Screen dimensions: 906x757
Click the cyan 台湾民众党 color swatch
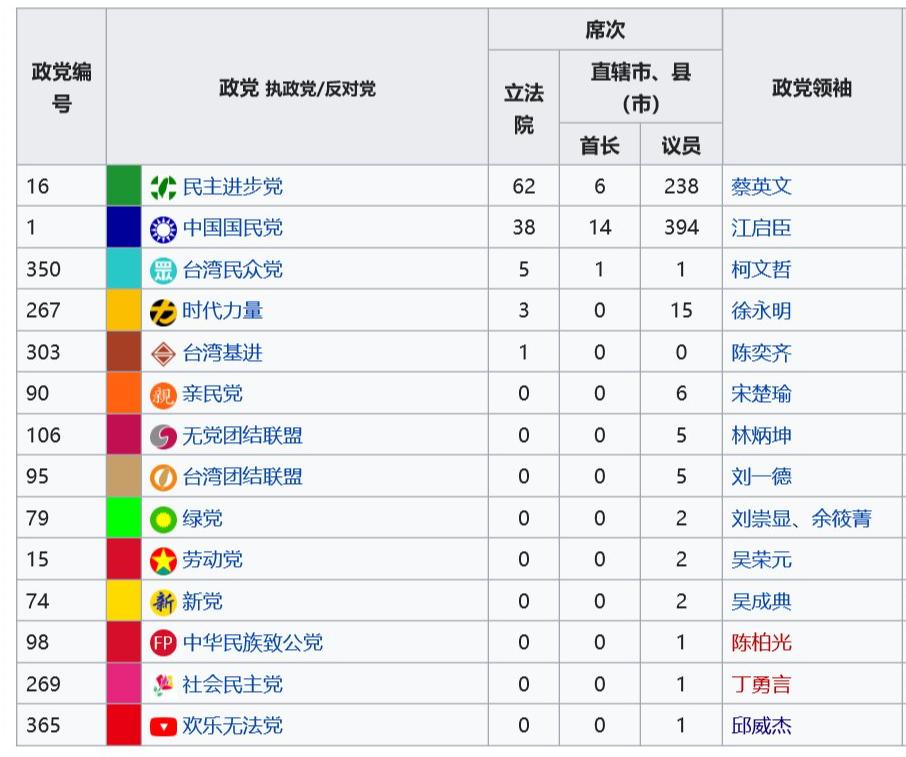pyautogui.click(x=124, y=270)
